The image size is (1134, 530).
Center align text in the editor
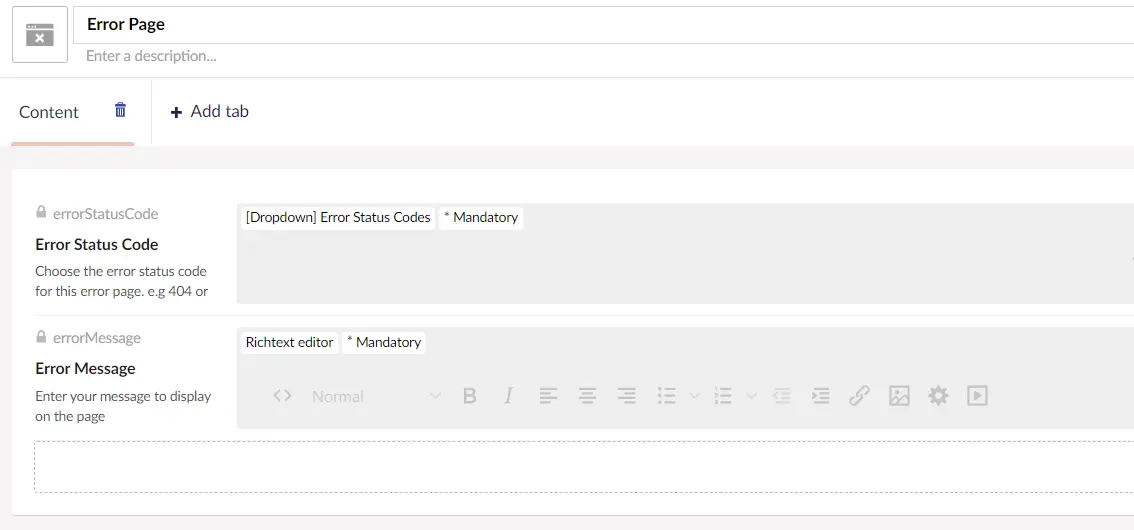[587, 396]
